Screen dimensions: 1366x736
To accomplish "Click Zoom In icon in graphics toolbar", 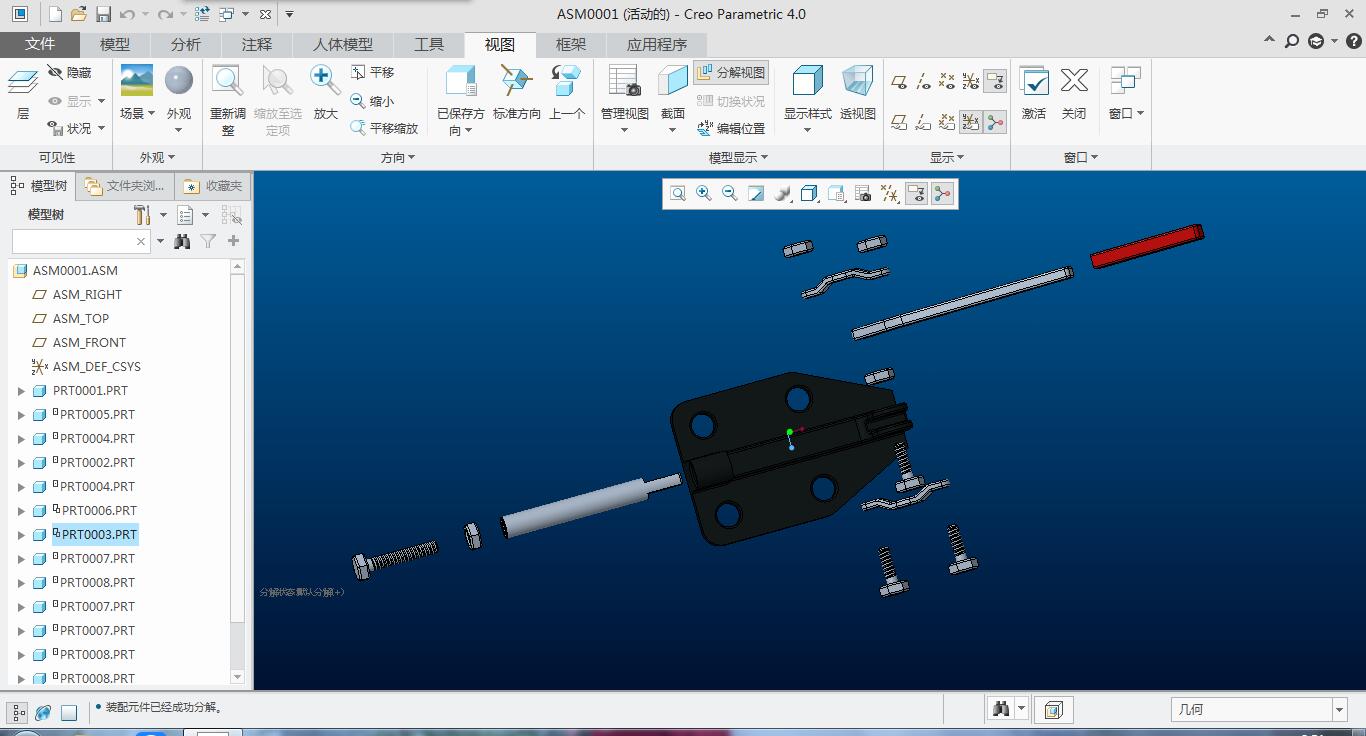I will [x=704, y=194].
